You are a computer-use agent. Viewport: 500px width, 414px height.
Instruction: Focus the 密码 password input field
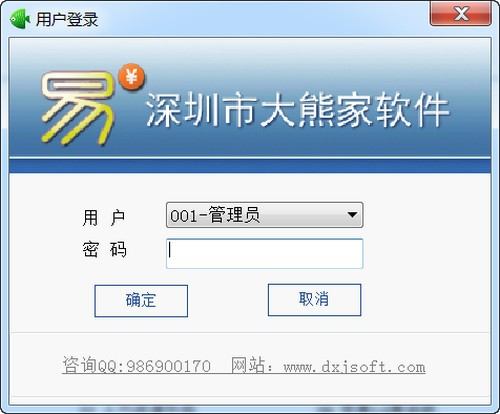coord(264,254)
